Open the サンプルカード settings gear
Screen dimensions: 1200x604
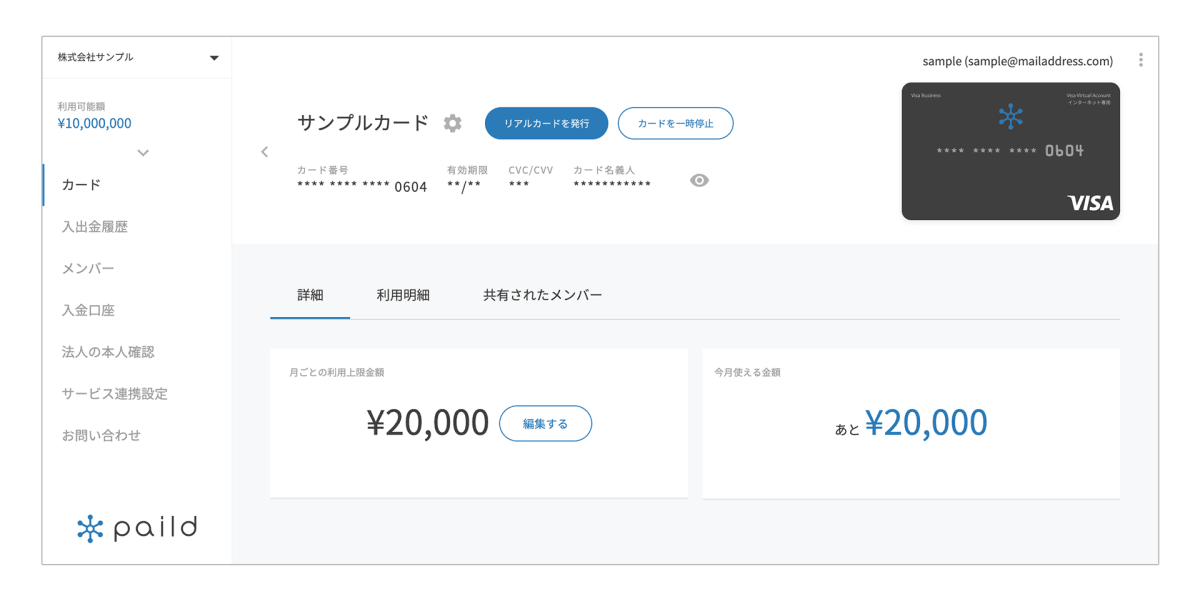[453, 123]
